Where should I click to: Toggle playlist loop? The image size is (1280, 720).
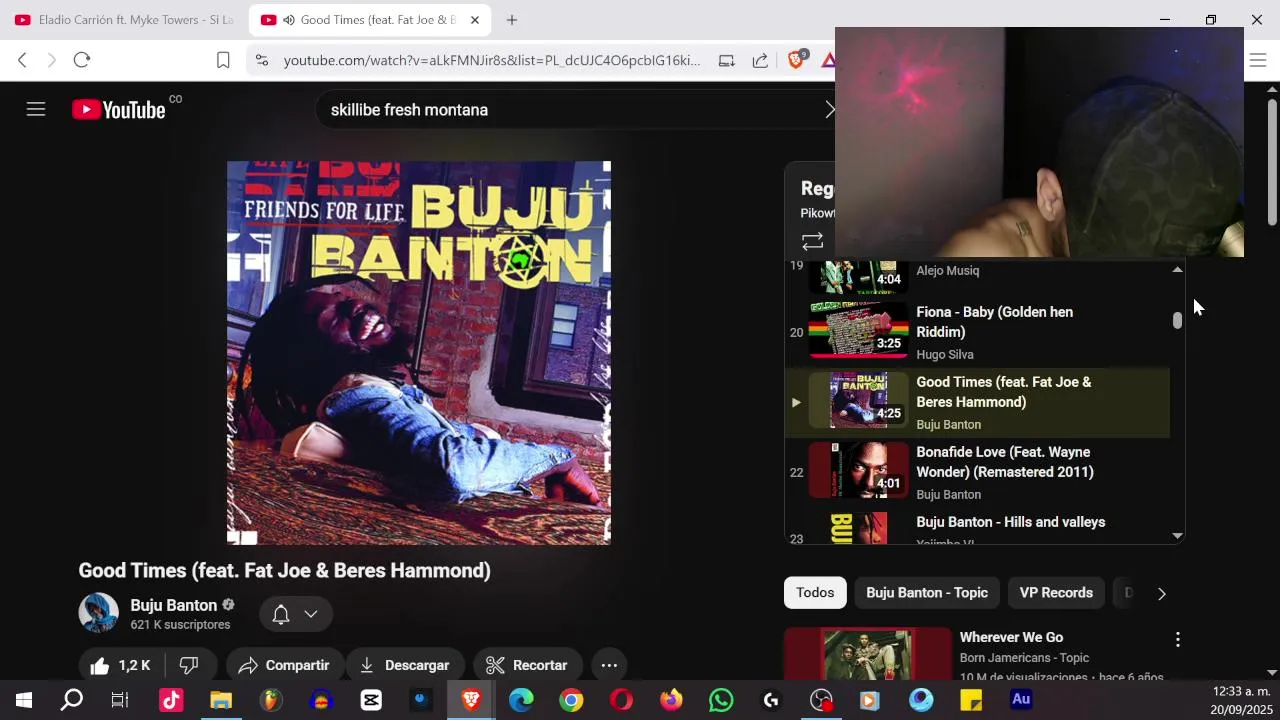(812, 242)
